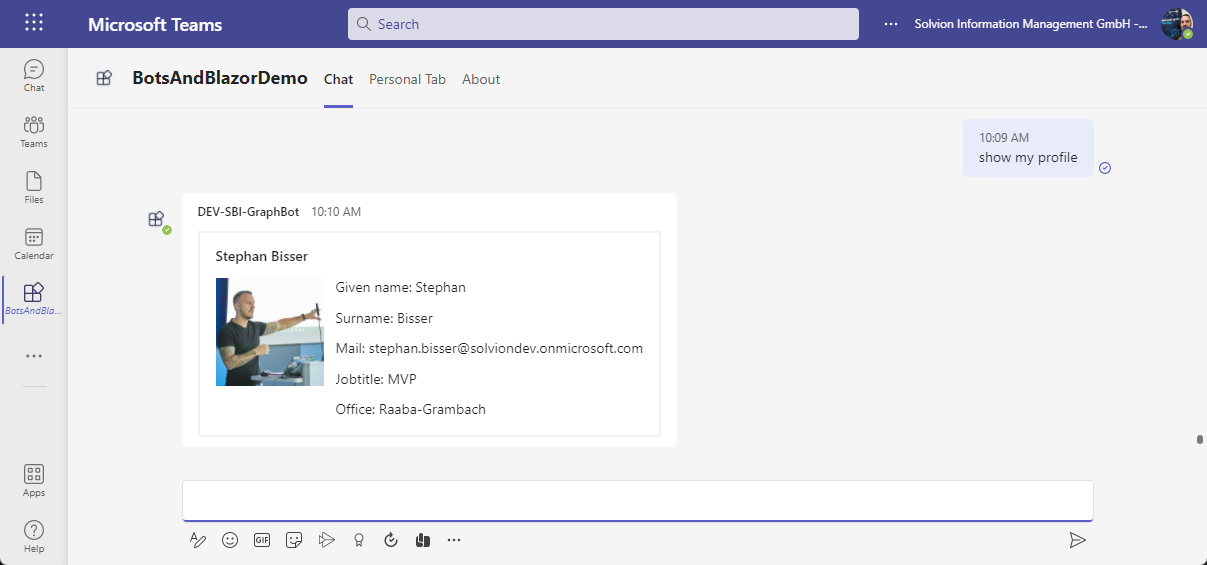
Task: Click the profile photo thumbnail in the card
Action: coord(270,332)
